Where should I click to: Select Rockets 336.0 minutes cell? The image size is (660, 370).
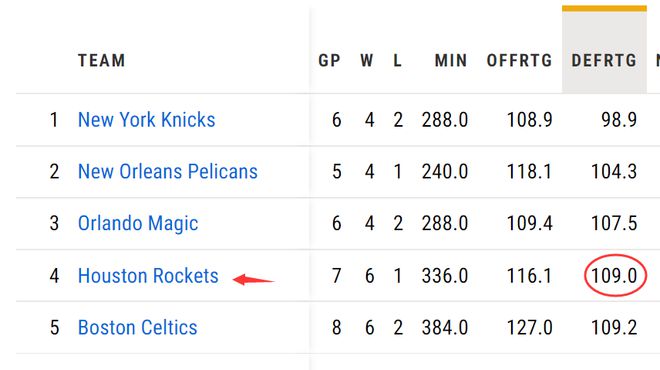point(445,276)
